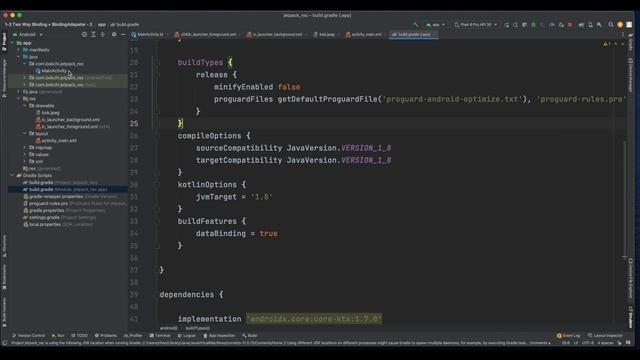Viewport: 640px width, 360px height.
Task: Click Select Opened File target icon
Action: pyautogui.click(x=84, y=35)
